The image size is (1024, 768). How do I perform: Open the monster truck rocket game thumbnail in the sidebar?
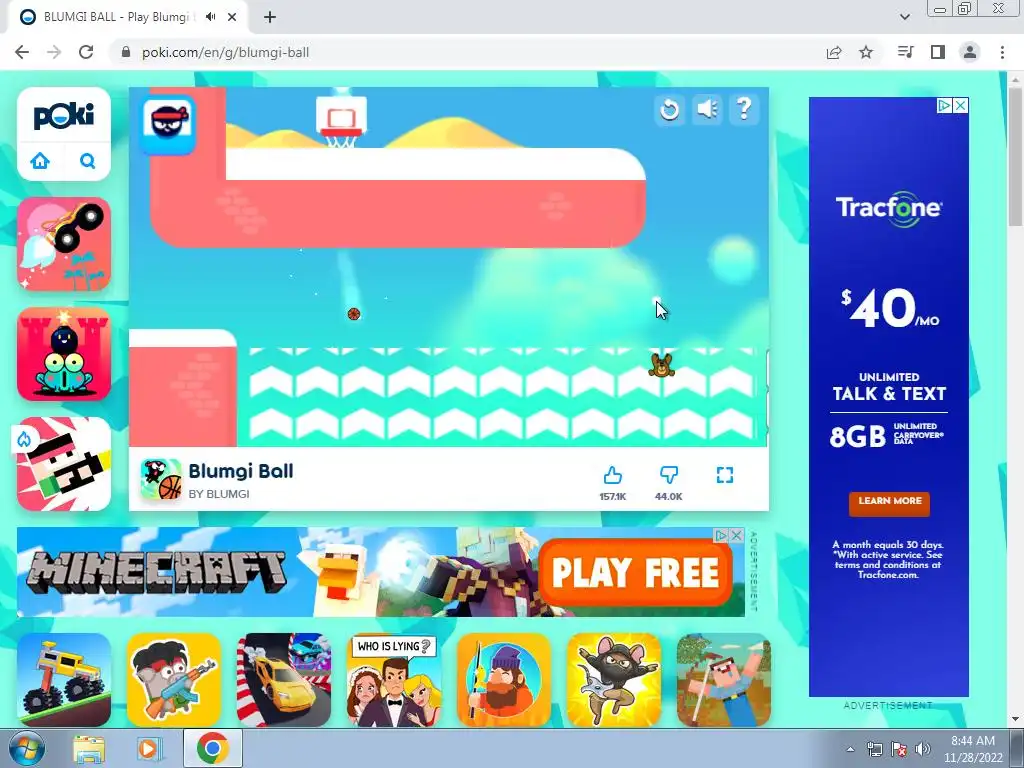(64, 244)
